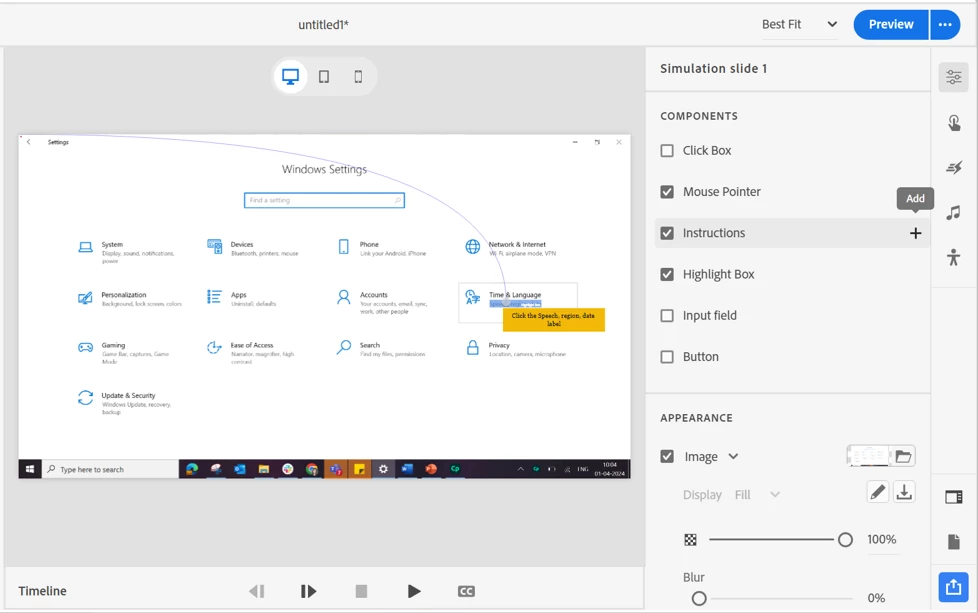978x613 pixels.
Task: Click the COMPONENTS section heading
Action: click(x=699, y=116)
